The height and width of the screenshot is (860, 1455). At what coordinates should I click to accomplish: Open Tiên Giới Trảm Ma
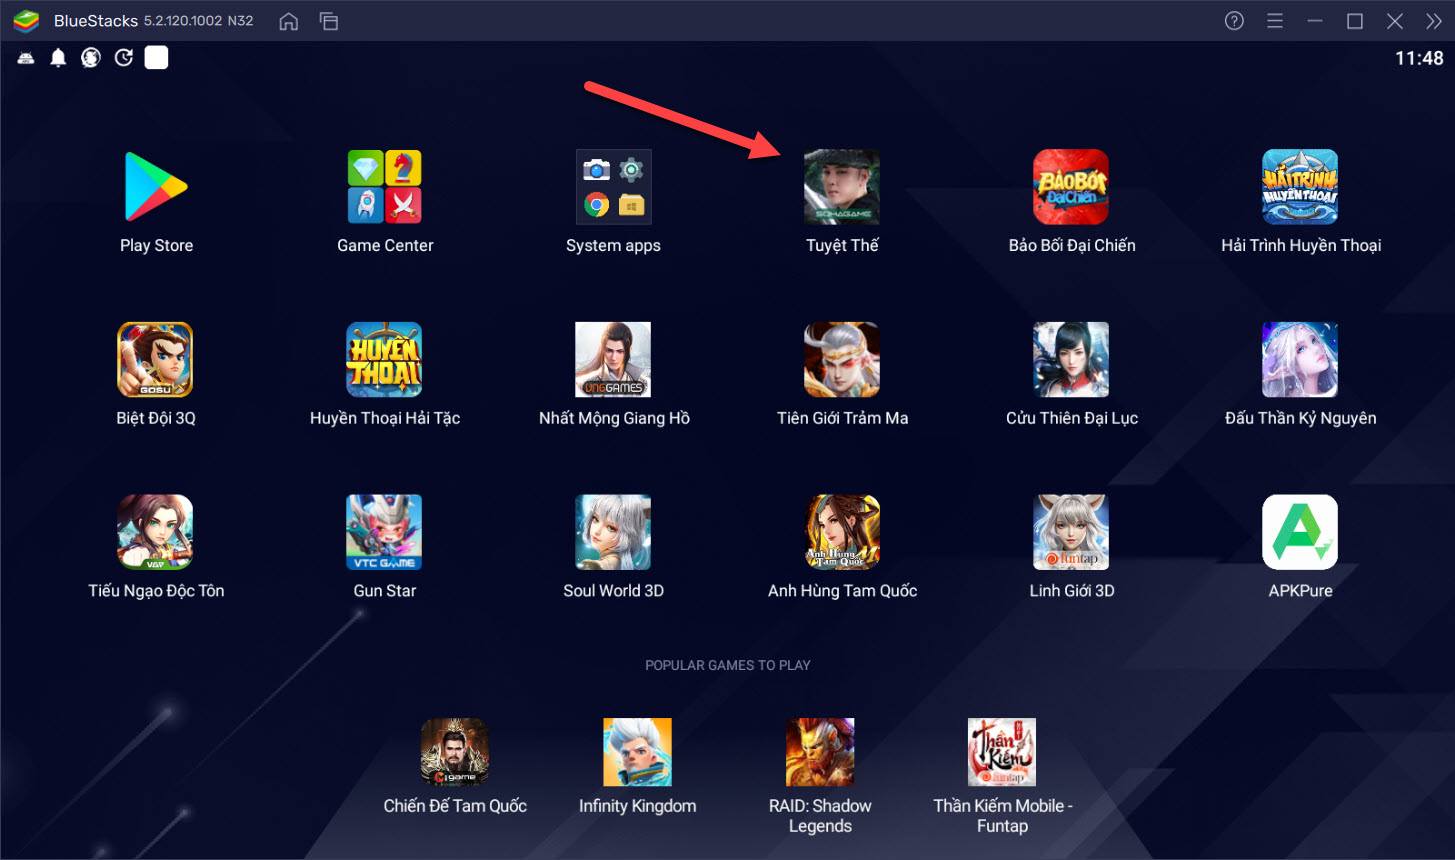pos(842,360)
